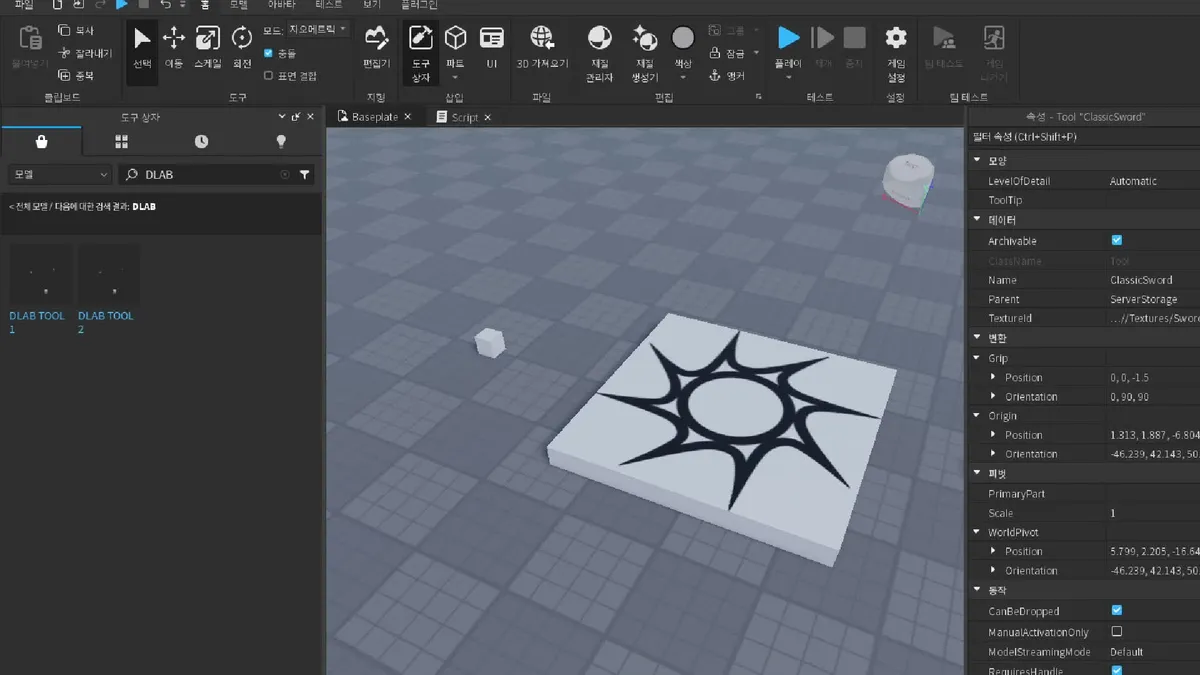The height and width of the screenshot is (675, 1200).
Task: Toggle Archivable property checkbox
Action: [x=1117, y=240]
